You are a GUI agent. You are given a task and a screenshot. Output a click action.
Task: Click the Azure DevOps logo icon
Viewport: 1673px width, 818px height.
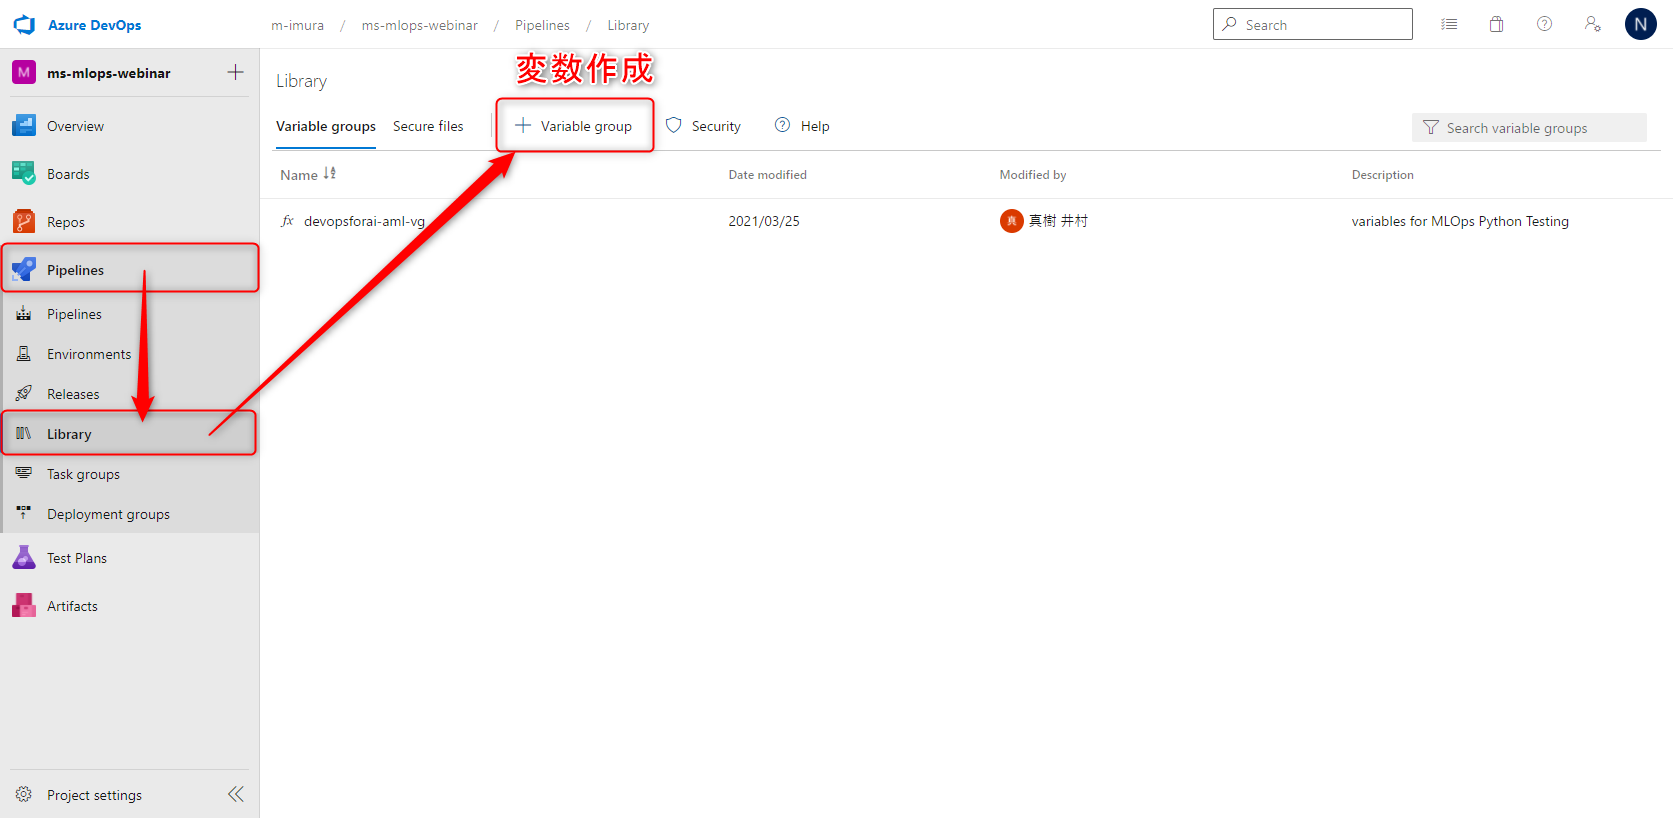(24, 25)
